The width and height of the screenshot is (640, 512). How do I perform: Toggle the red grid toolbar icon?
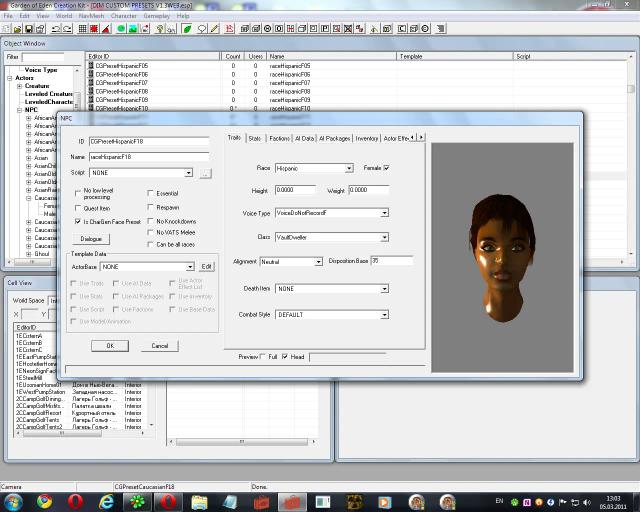[x=94, y=29]
